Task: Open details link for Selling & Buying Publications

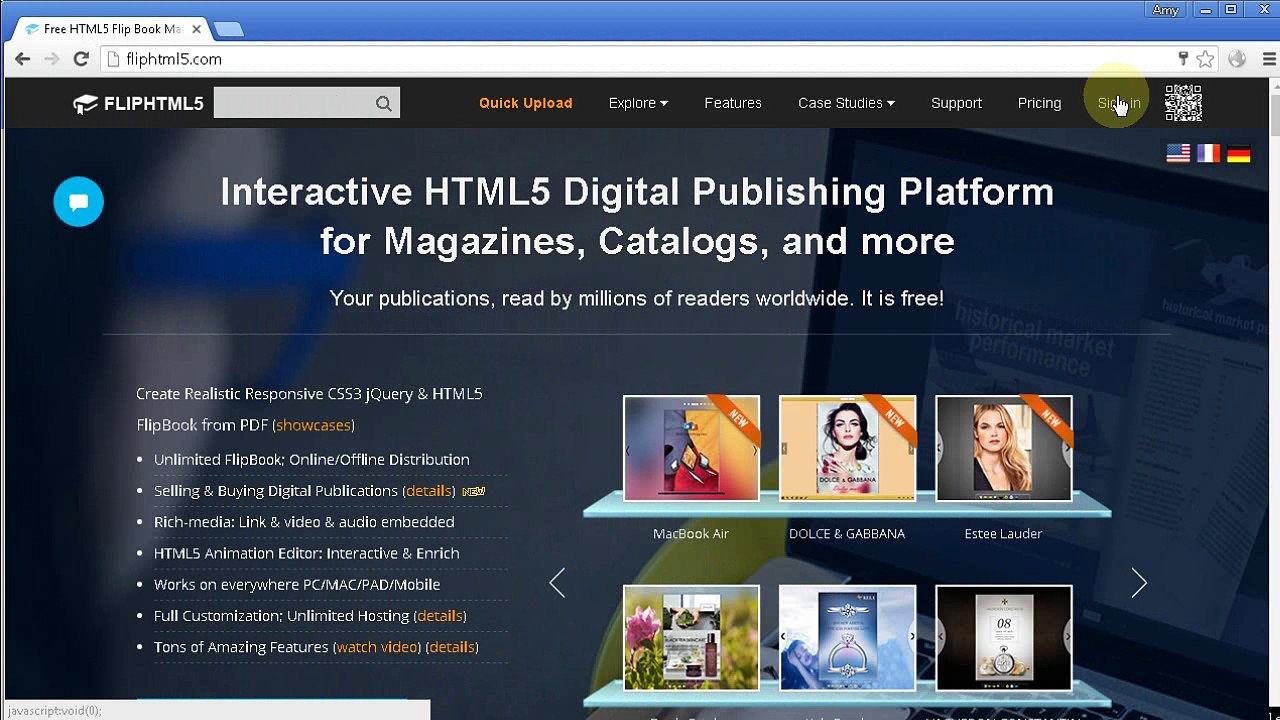Action: 429,491
